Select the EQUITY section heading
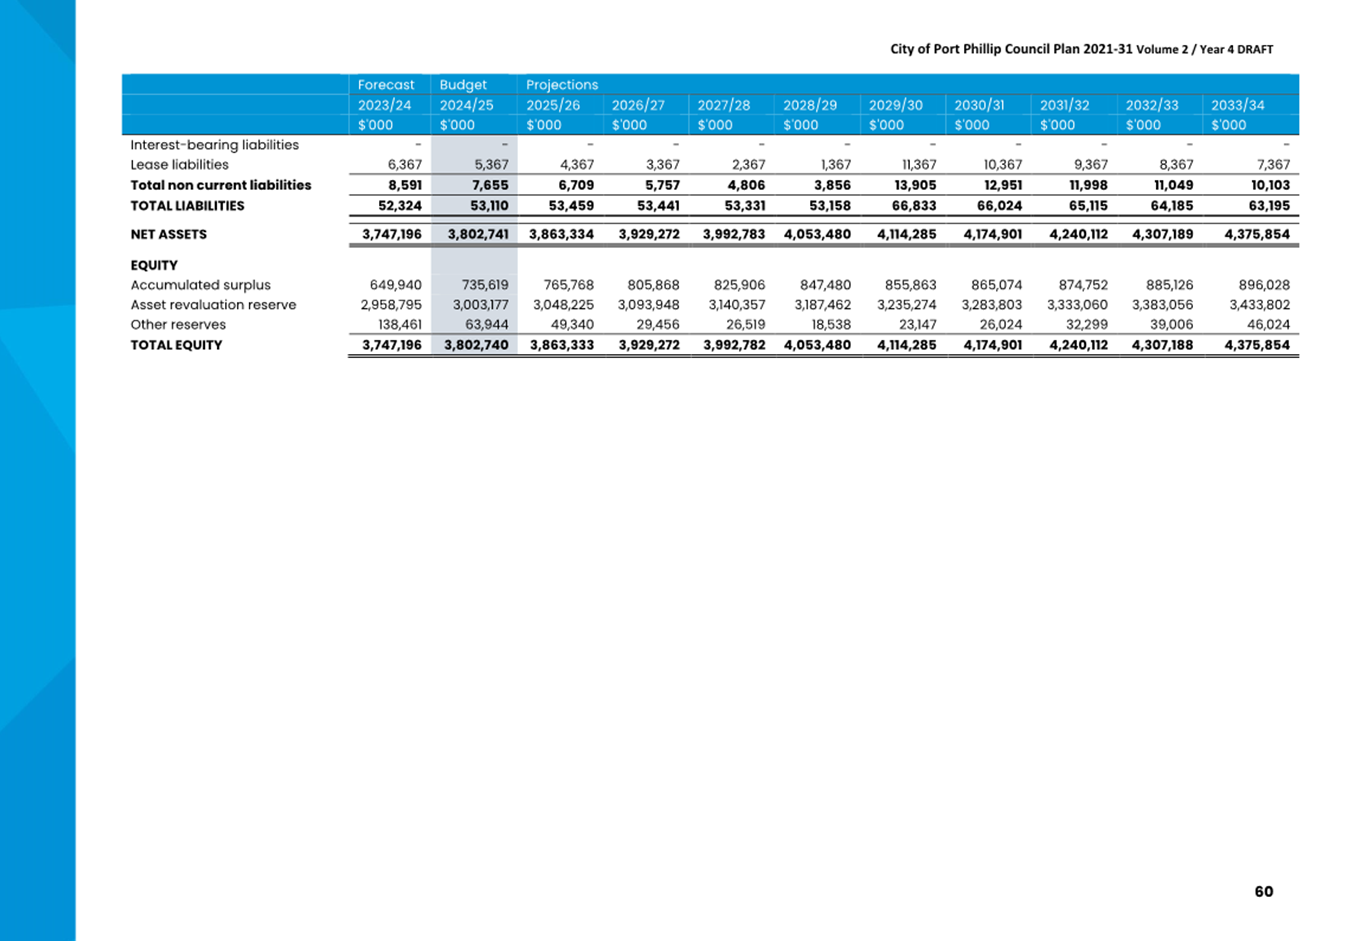The image size is (1347, 941). pyautogui.click(x=154, y=265)
